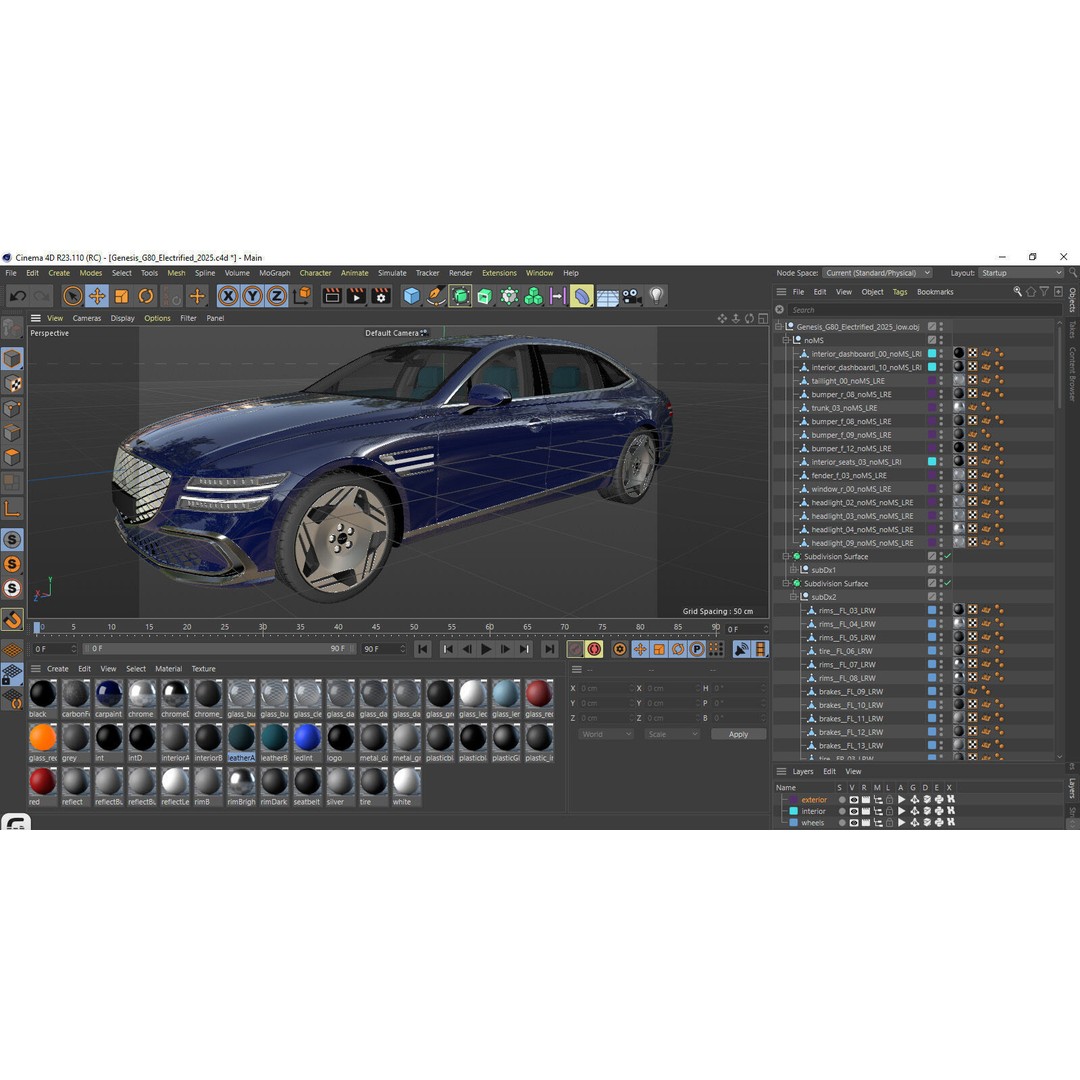Click the Bend deformer icon
1080x1080 pixels.
click(581, 296)
